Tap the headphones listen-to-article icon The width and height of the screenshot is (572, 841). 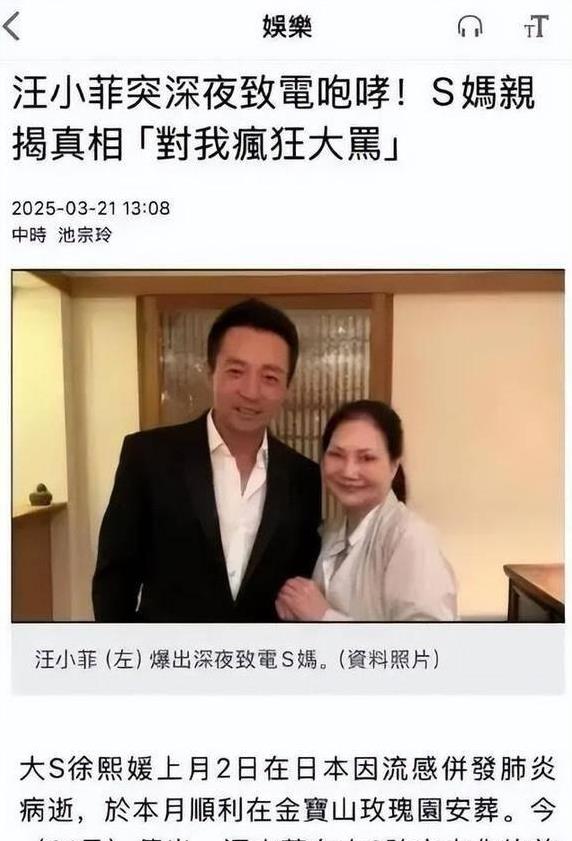(470, 26)
